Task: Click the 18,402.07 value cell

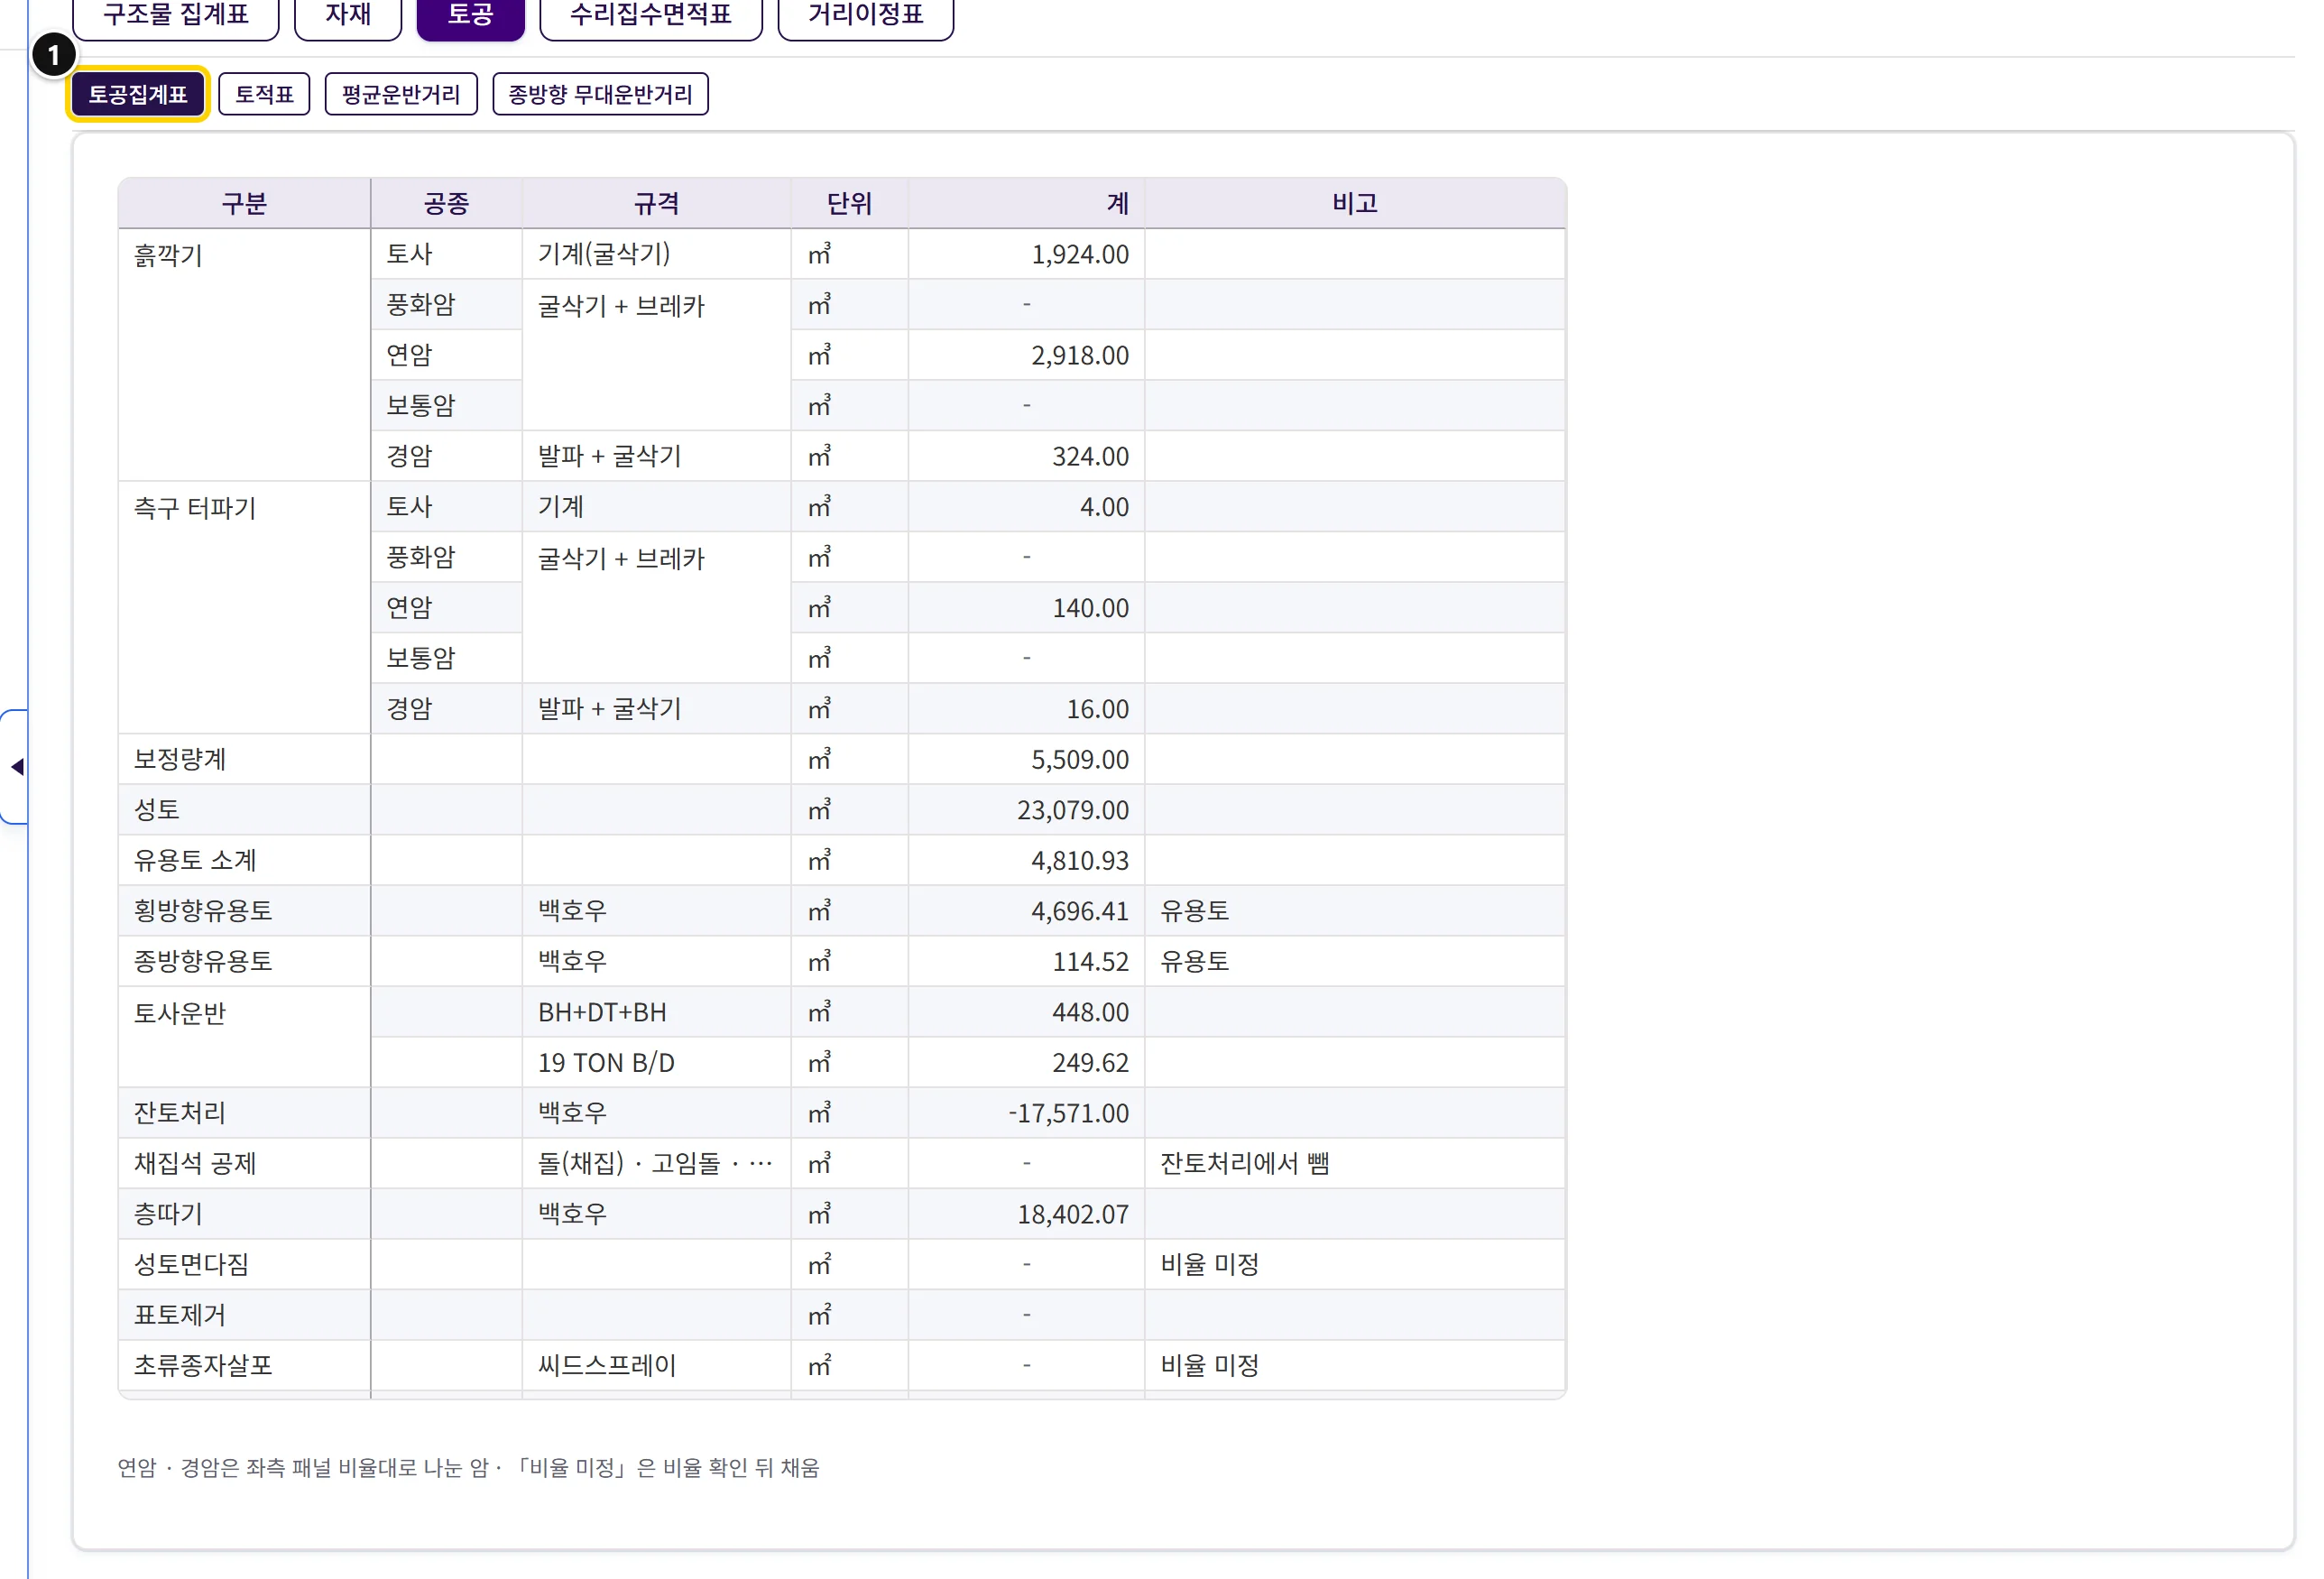Action: point(1027,1214)
